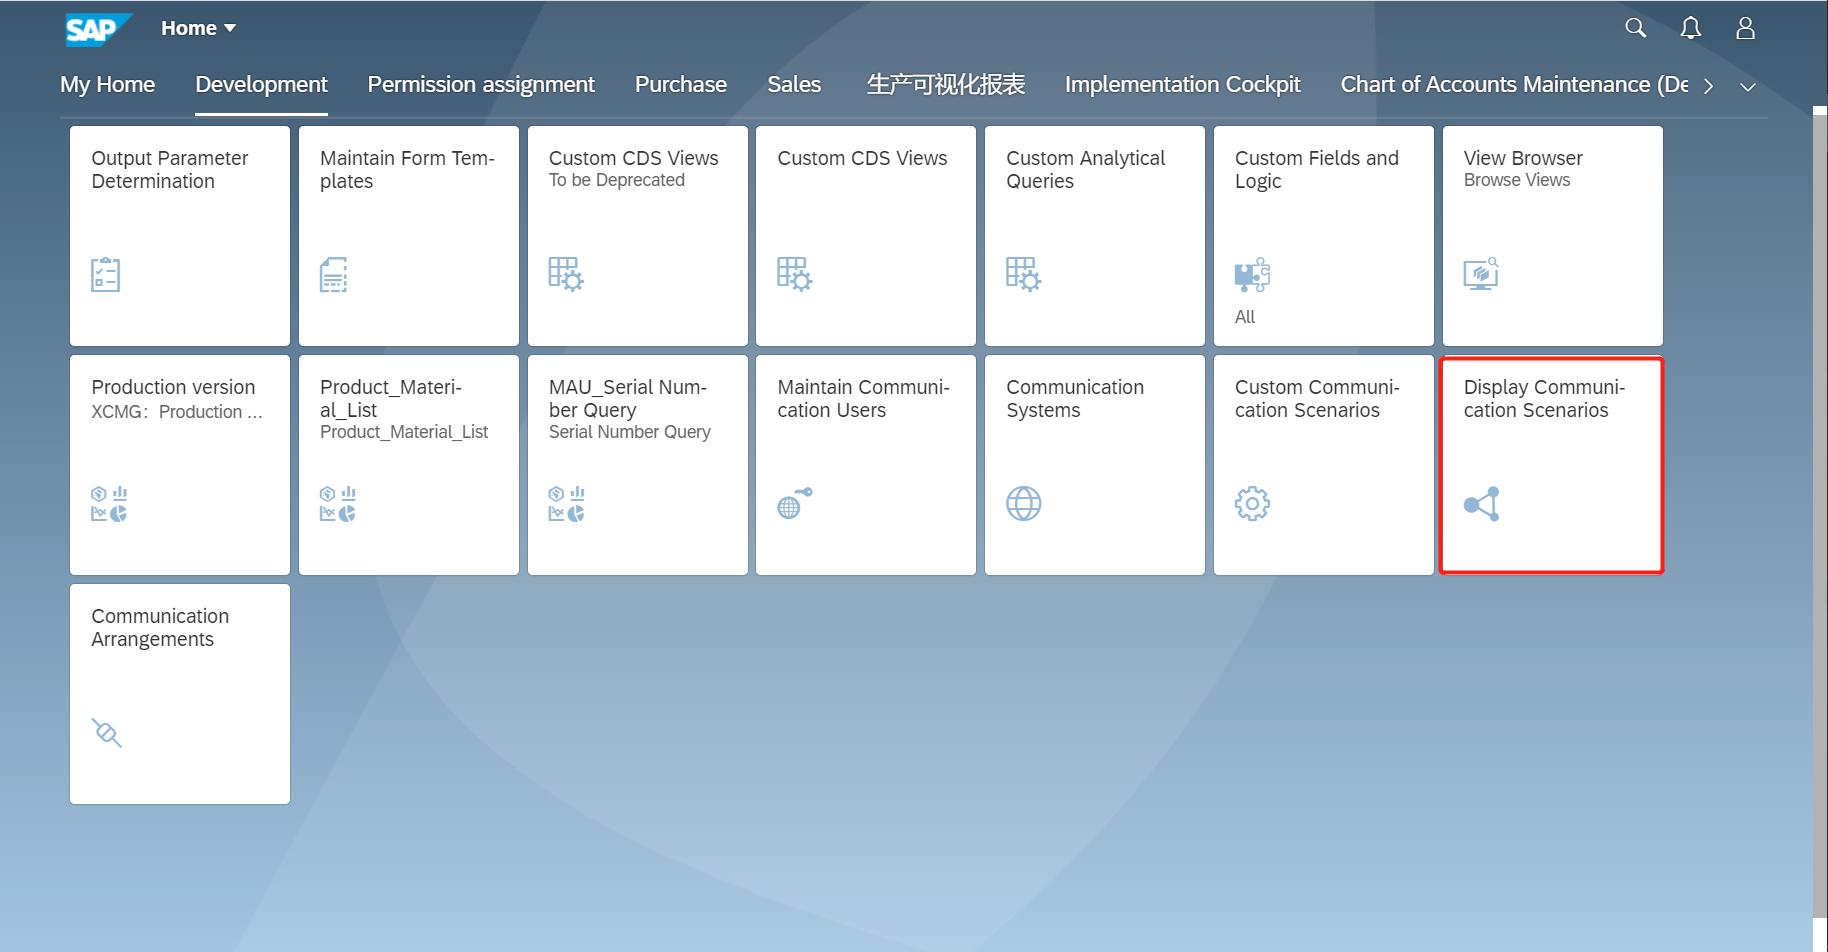Open the search magnifier icon

click(x=1636, y=28)
